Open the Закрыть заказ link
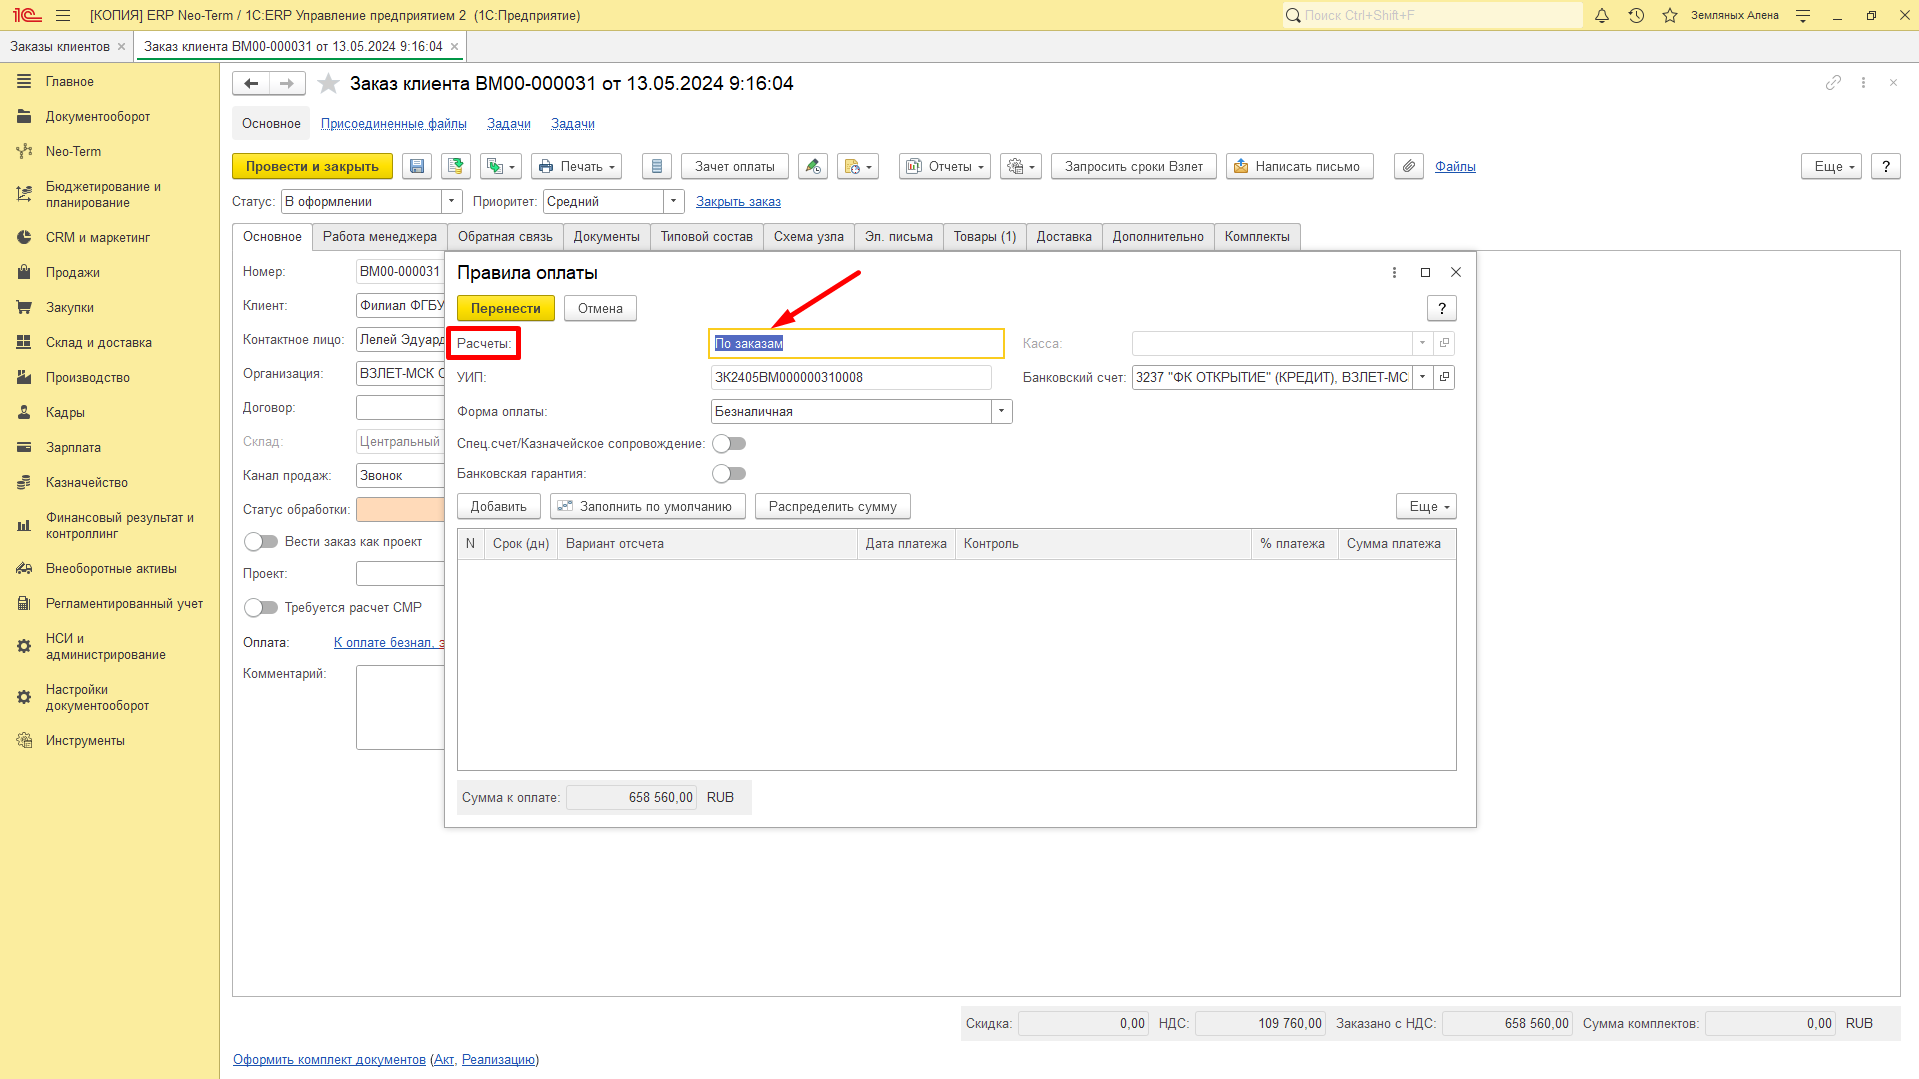The image size is (1919, 1079). click(x=738, y=202)
